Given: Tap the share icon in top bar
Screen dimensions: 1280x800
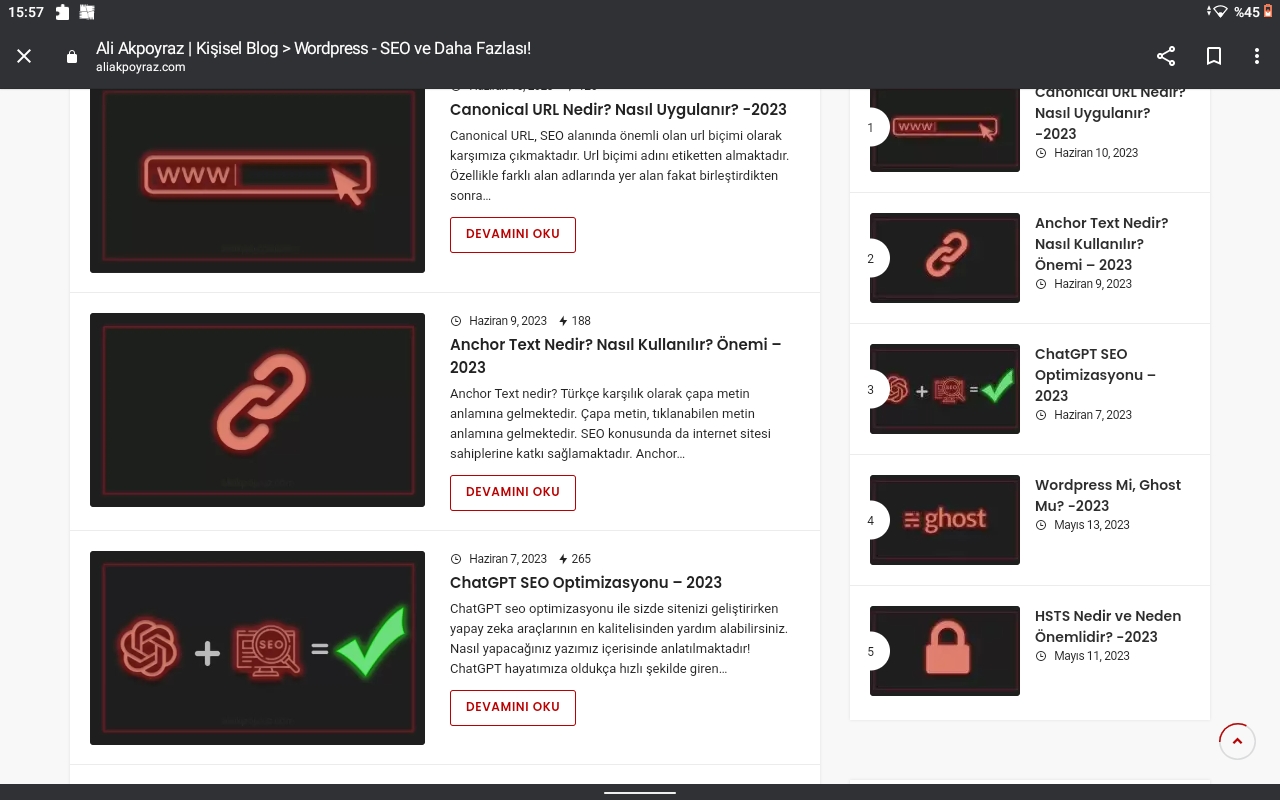Looking at the screenshot, I should pos(1166,57).
